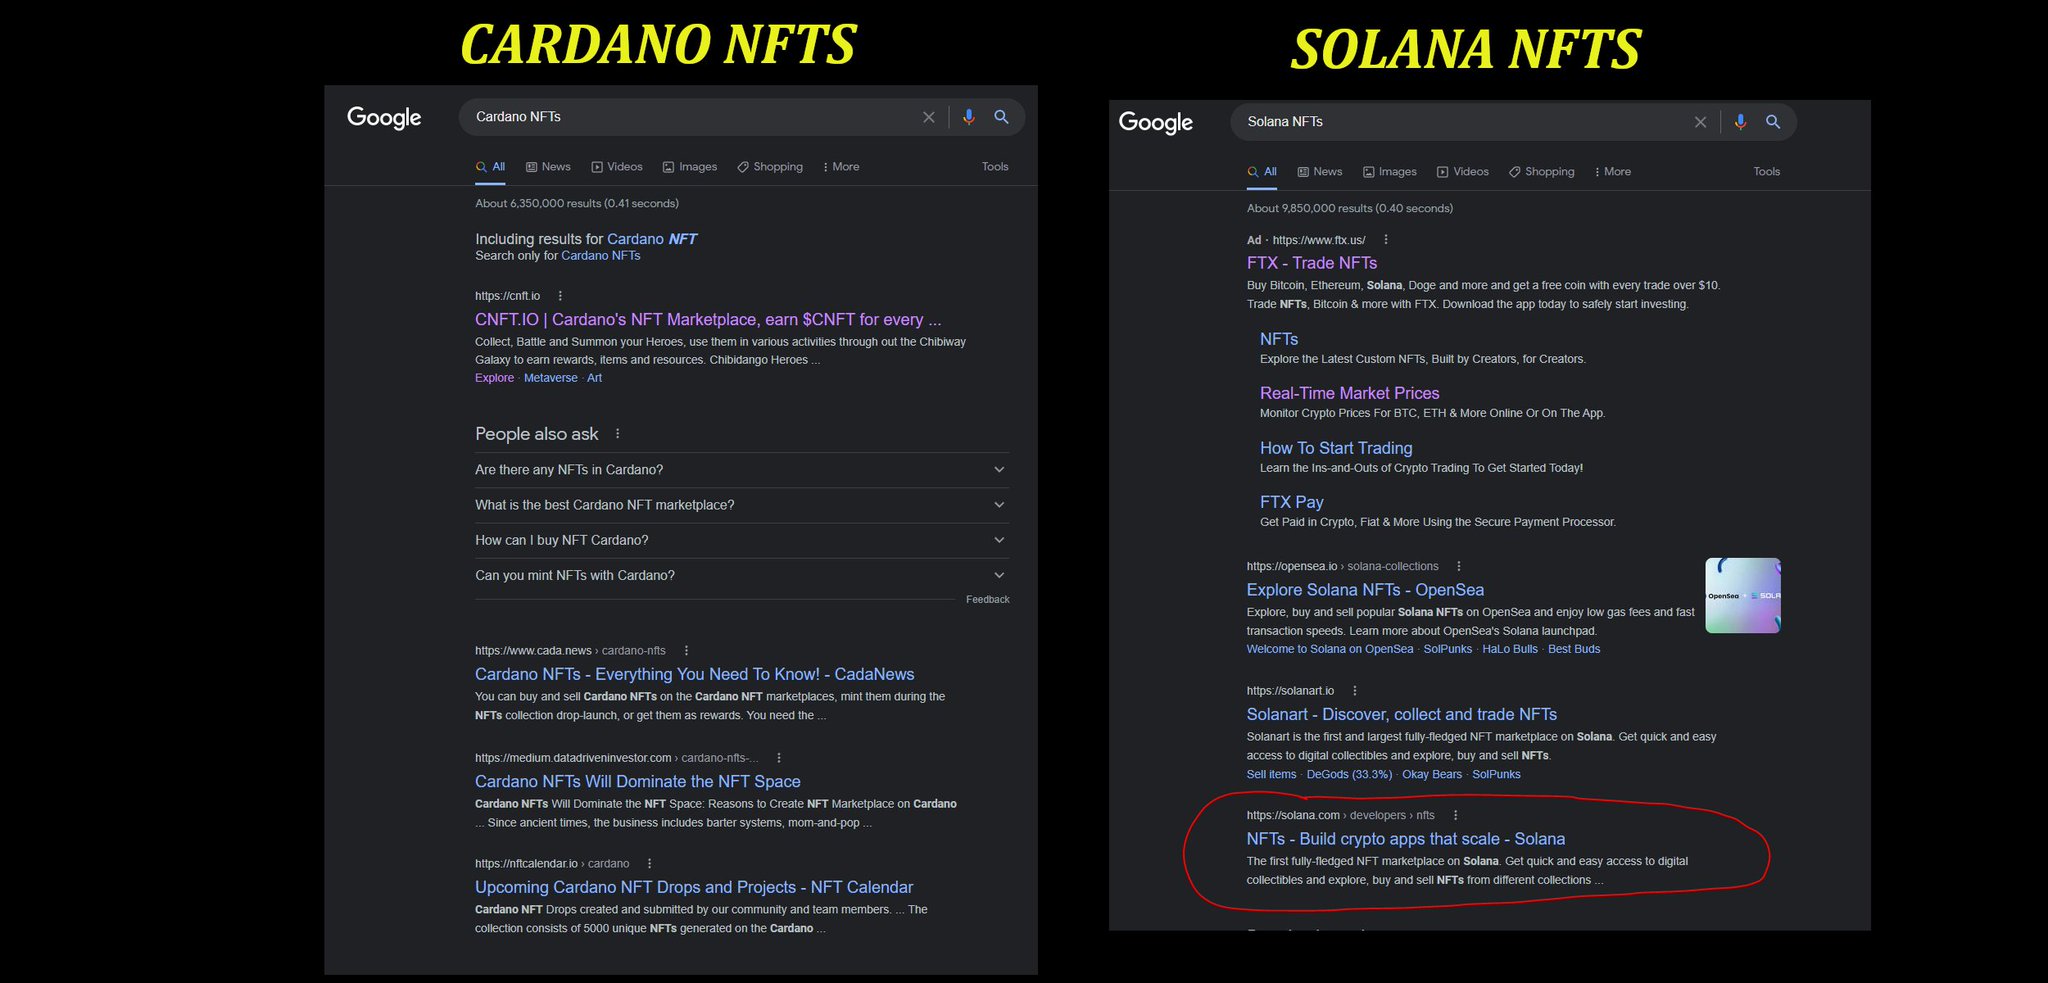Open the "FTX Pay" ad sitelink
The height and width of the screenshot is (983, 2048).
(1292, 502)
